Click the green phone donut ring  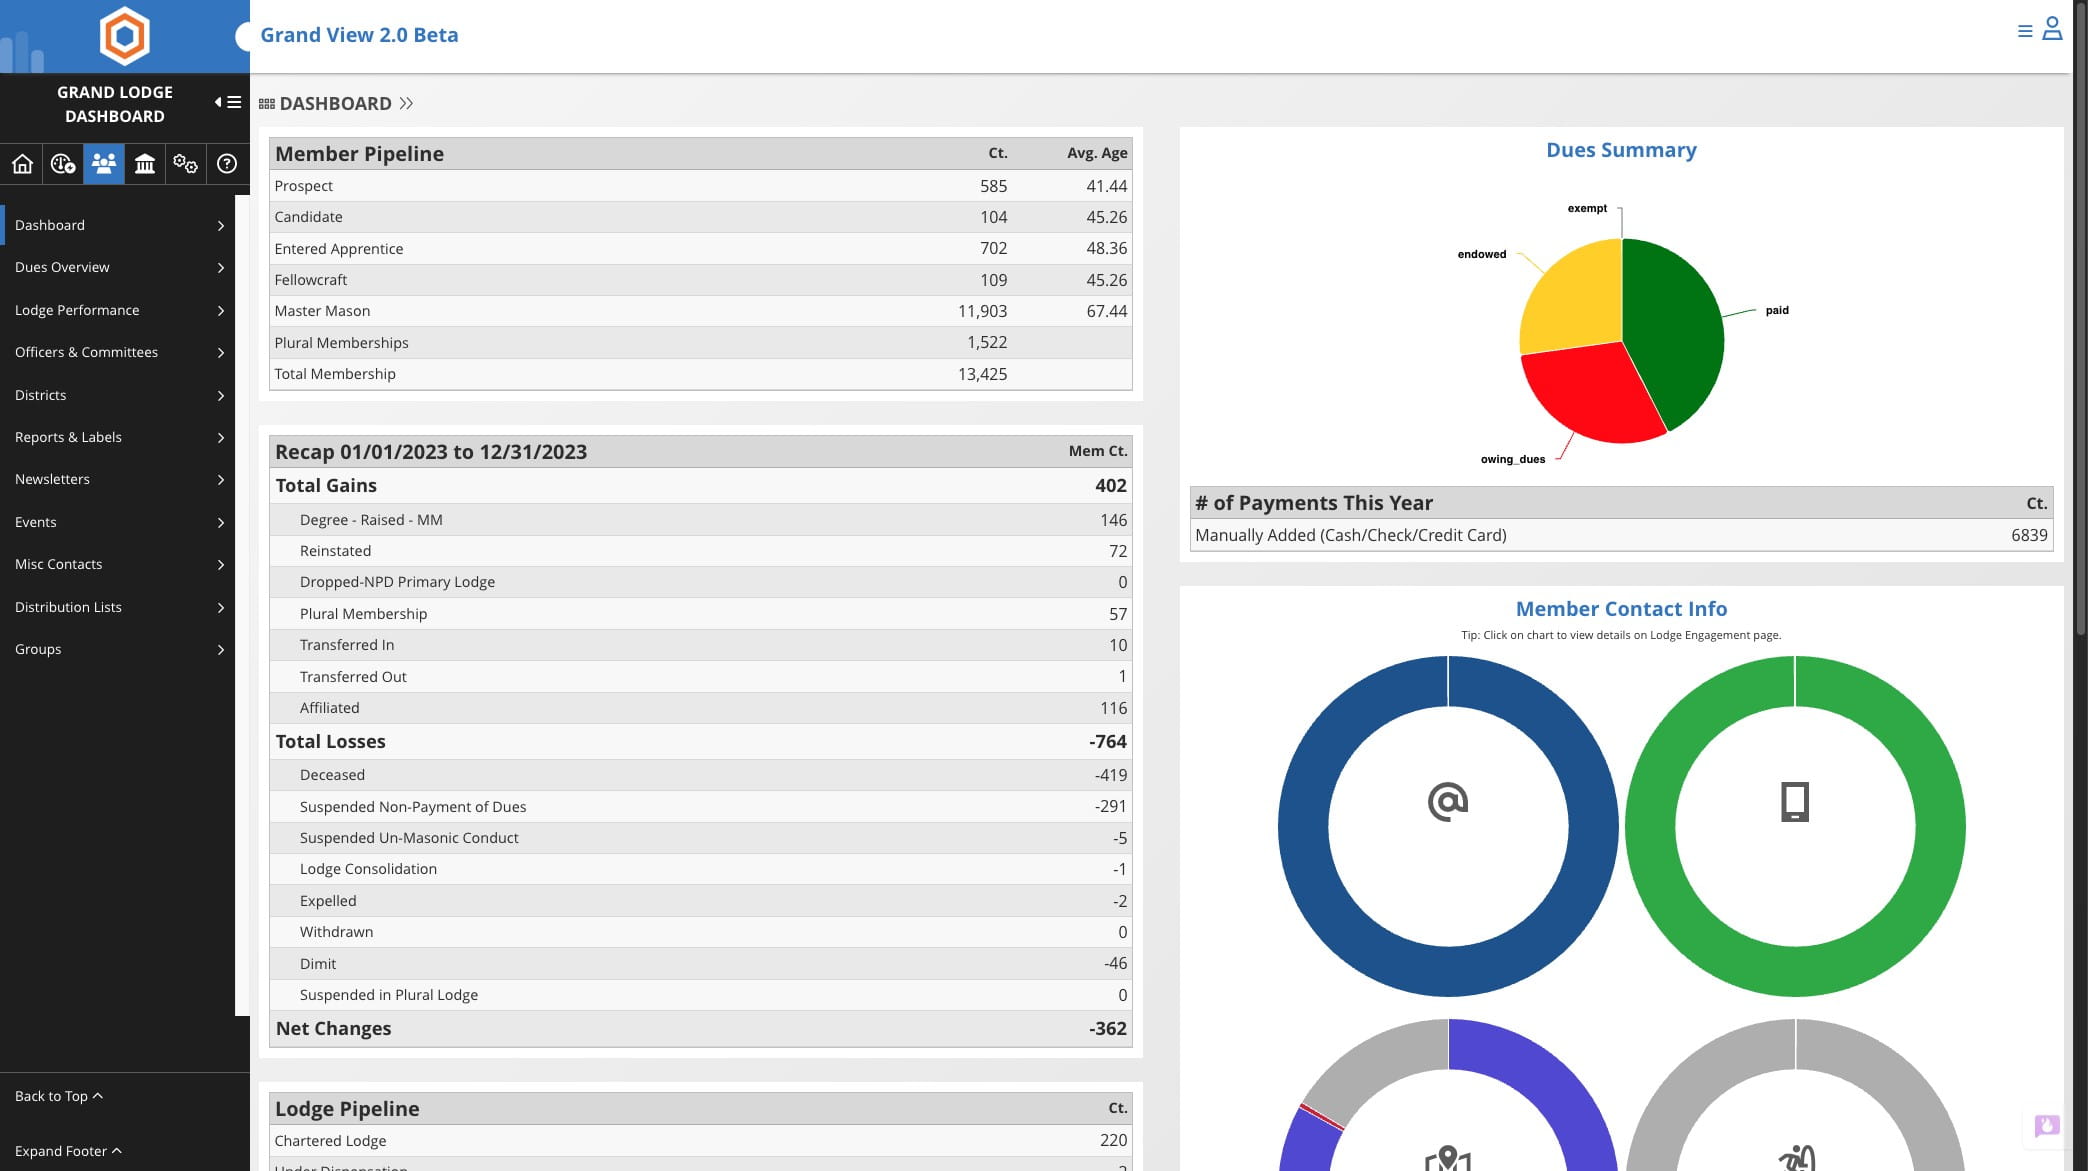[1940, 826]
